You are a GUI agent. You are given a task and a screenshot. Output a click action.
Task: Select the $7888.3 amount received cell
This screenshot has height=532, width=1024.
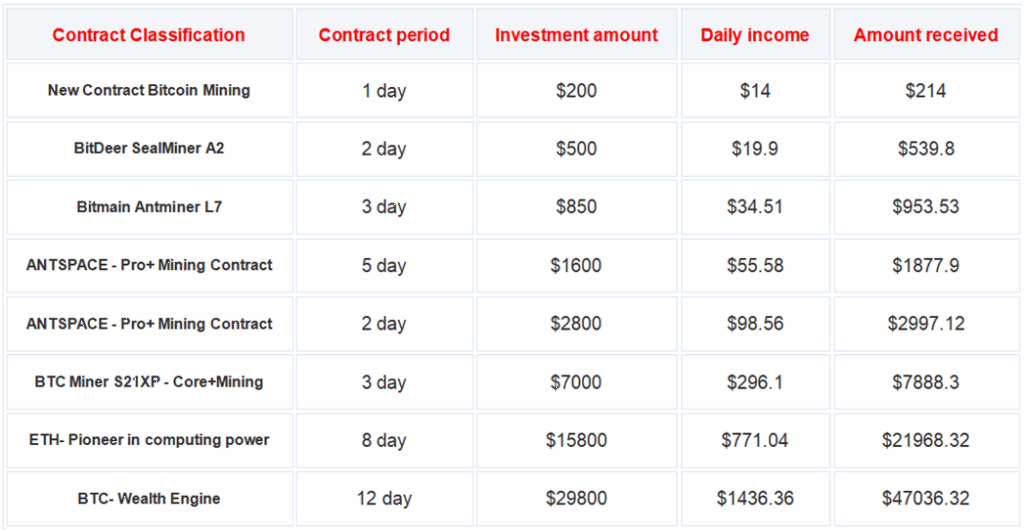925,382
